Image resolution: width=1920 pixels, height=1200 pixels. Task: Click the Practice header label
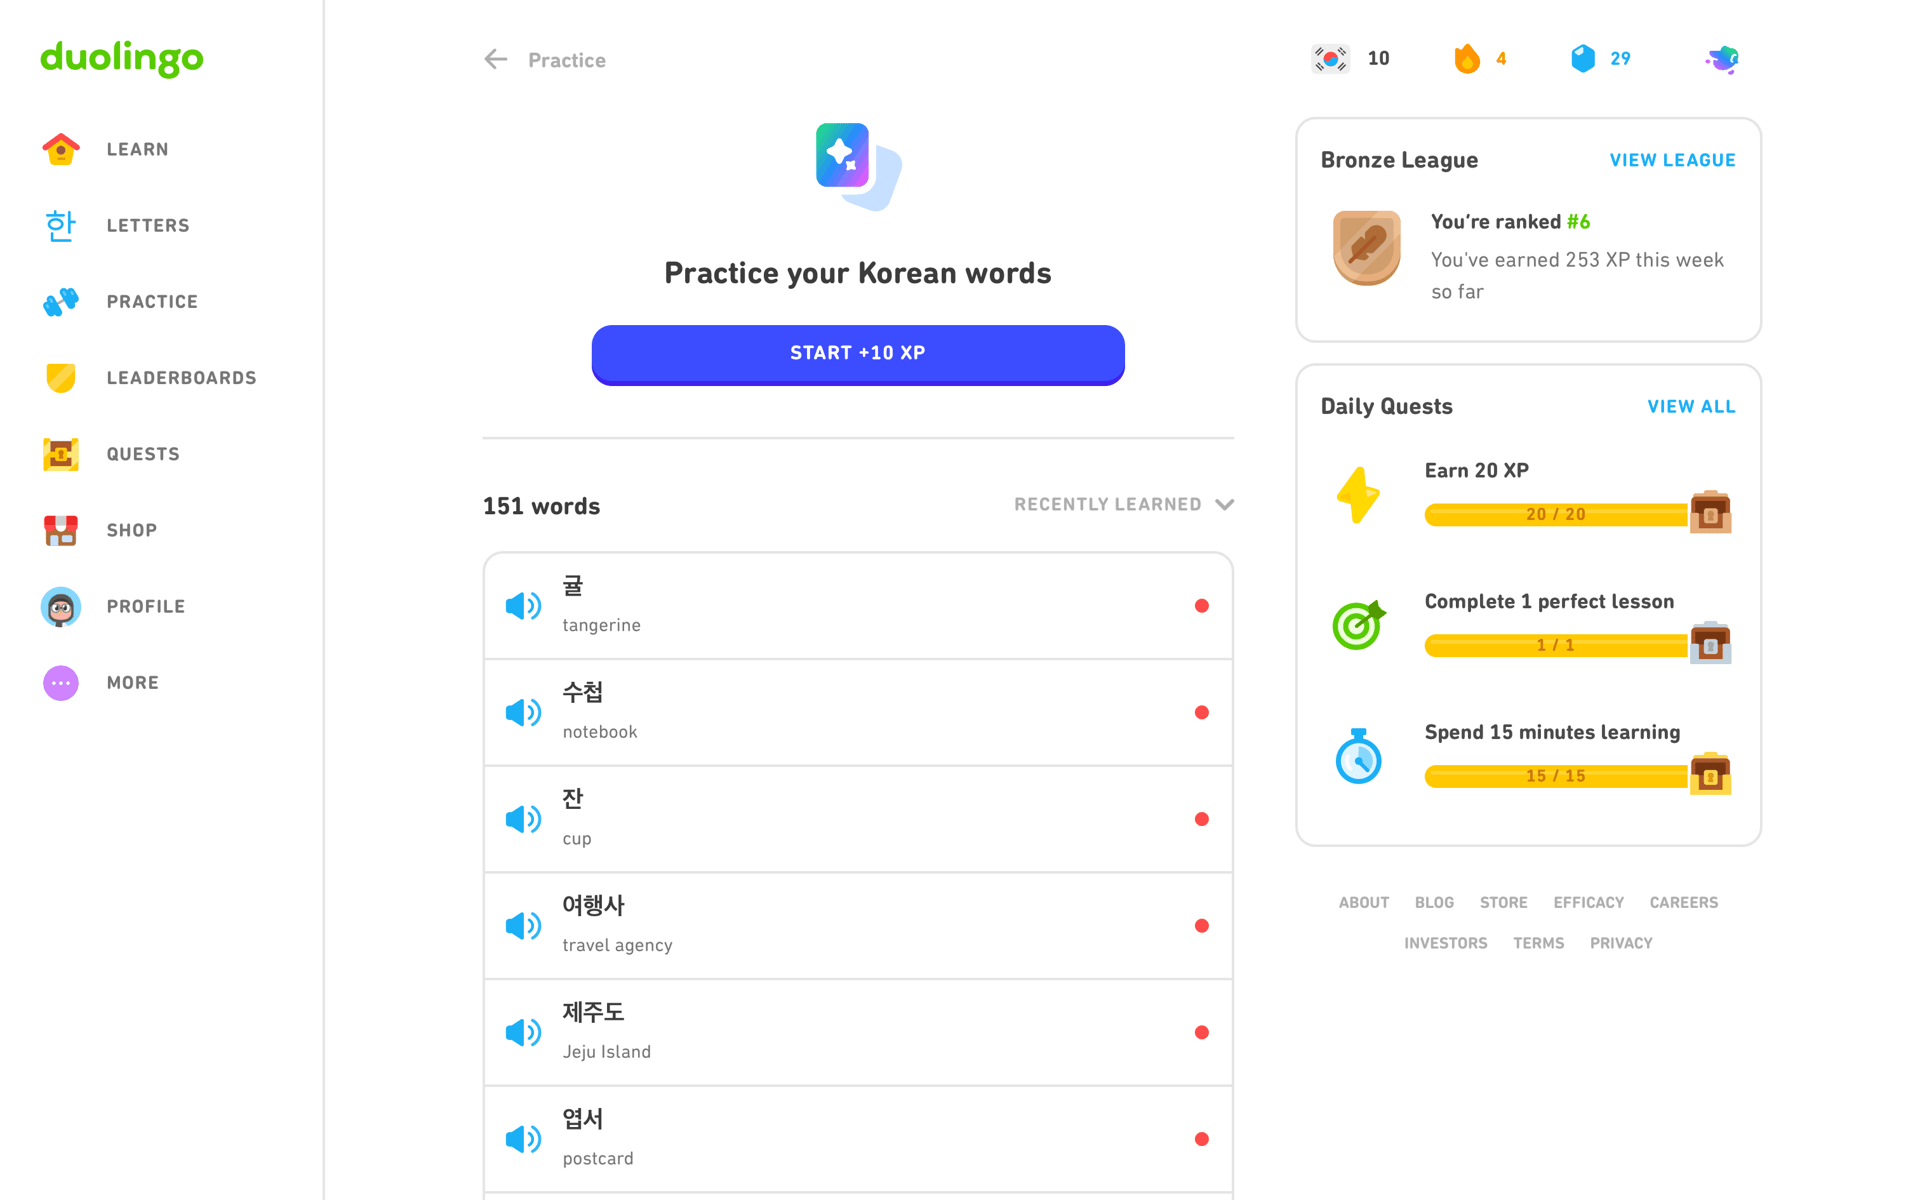pyautogui.click(x=567, y=60)
